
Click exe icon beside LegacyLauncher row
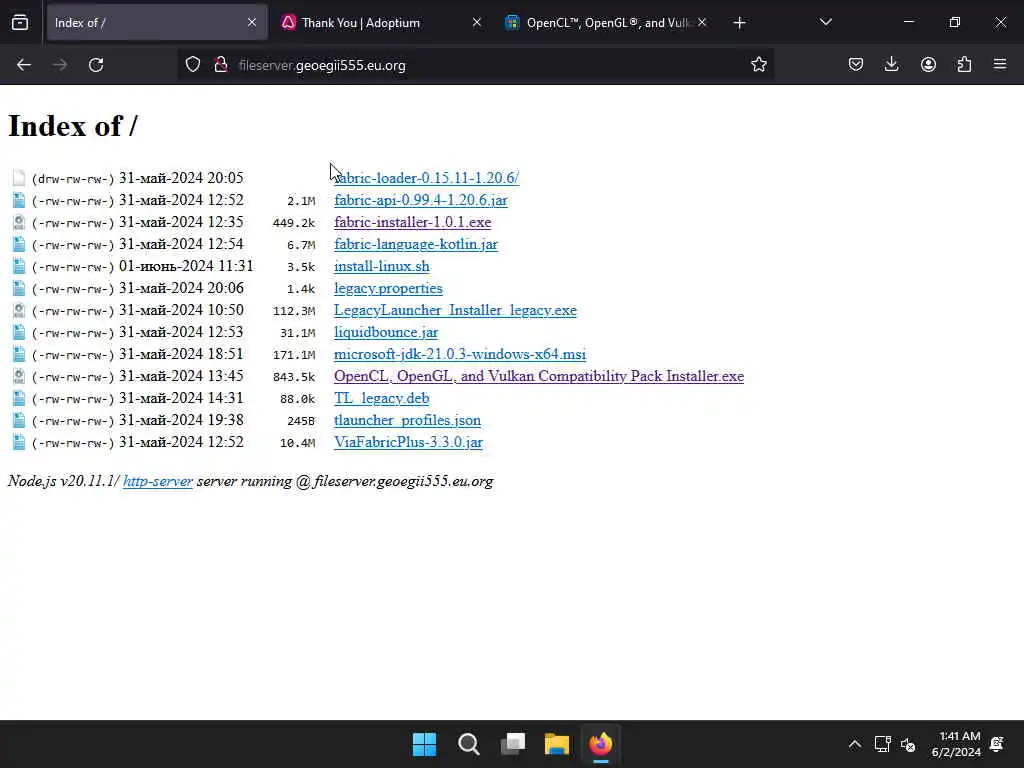pos(19,310)
